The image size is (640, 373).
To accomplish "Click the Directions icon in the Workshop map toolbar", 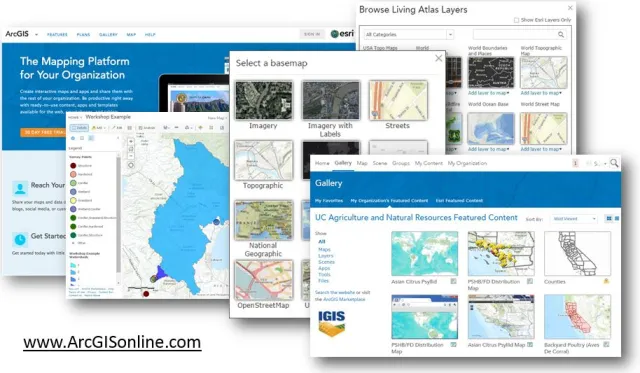I will 200,128.
